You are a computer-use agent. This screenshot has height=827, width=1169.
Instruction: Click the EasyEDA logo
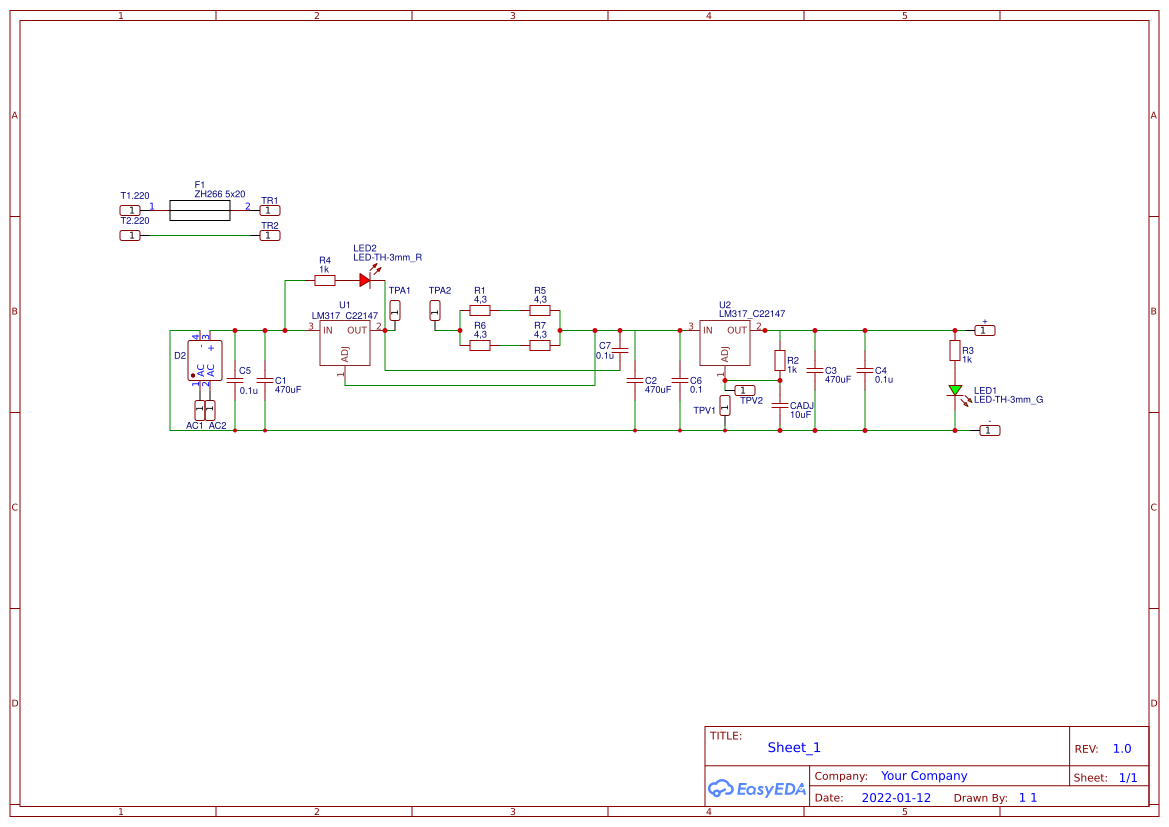coord(757,789)
